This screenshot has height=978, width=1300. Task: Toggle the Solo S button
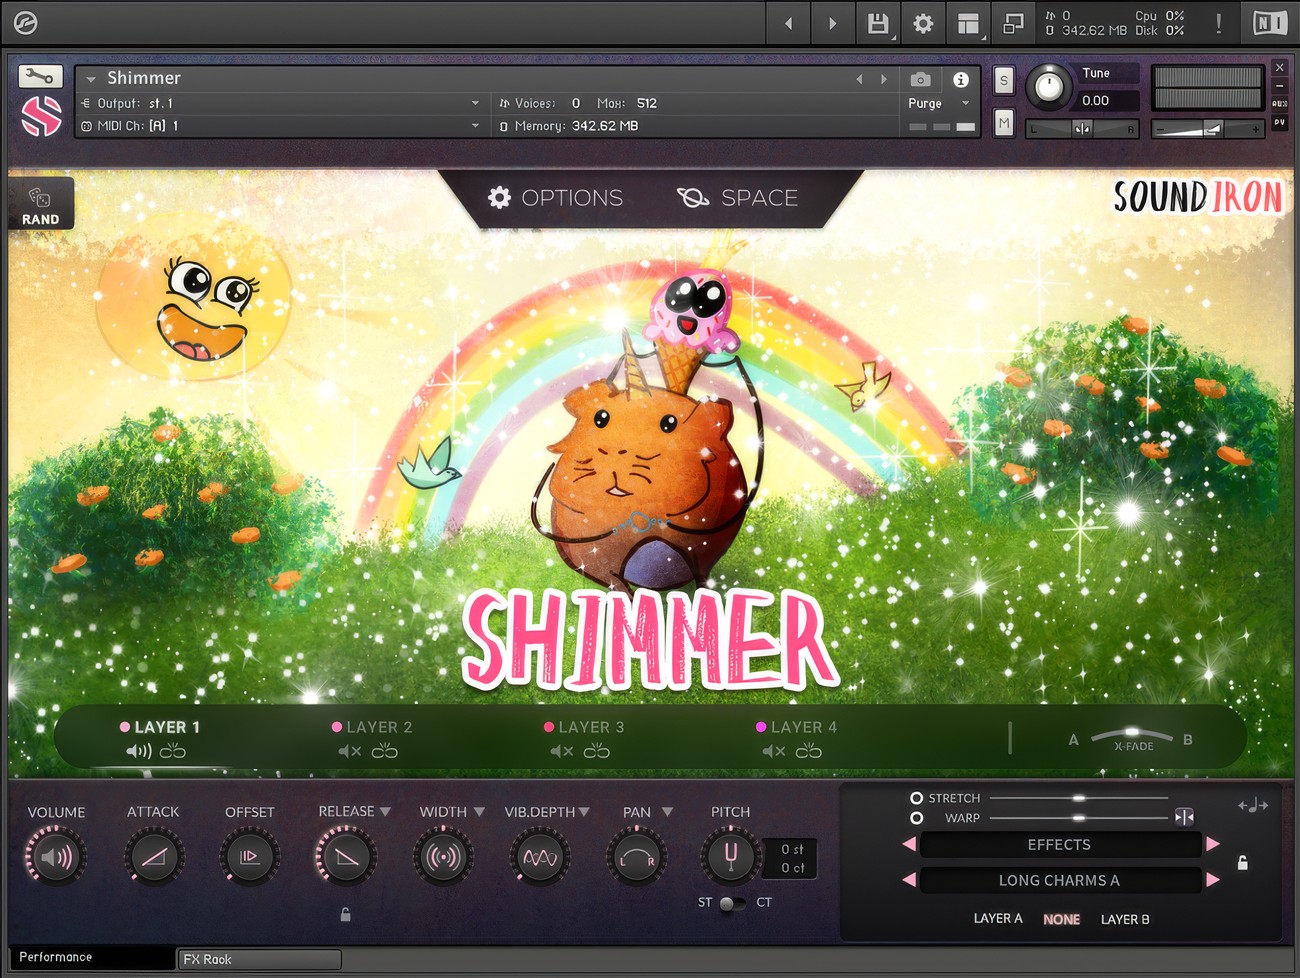[x=1004, y=81]
